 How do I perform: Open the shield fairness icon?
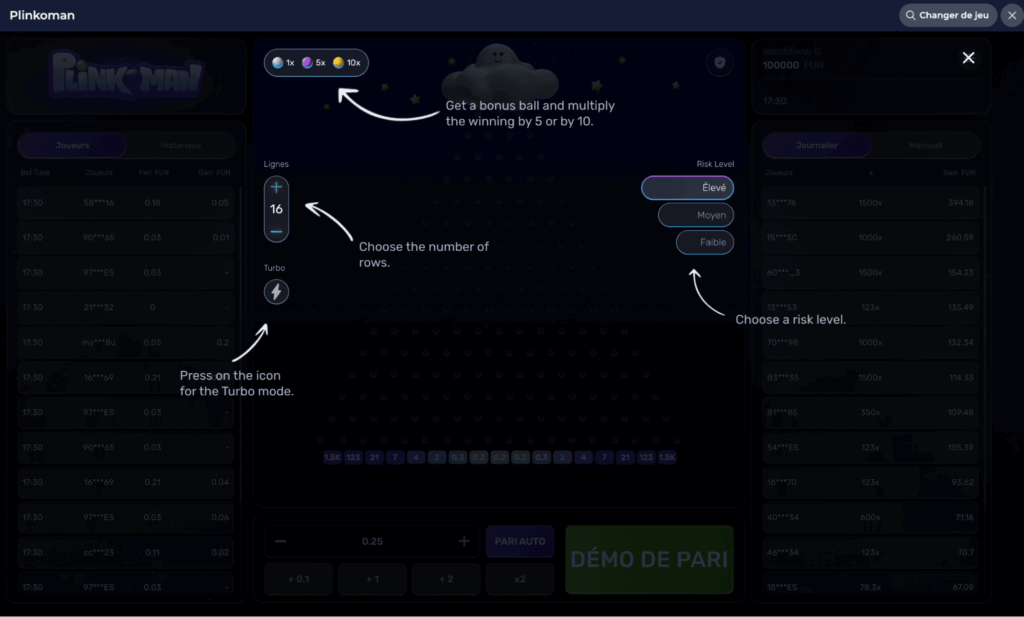click(x=720, y=63)
